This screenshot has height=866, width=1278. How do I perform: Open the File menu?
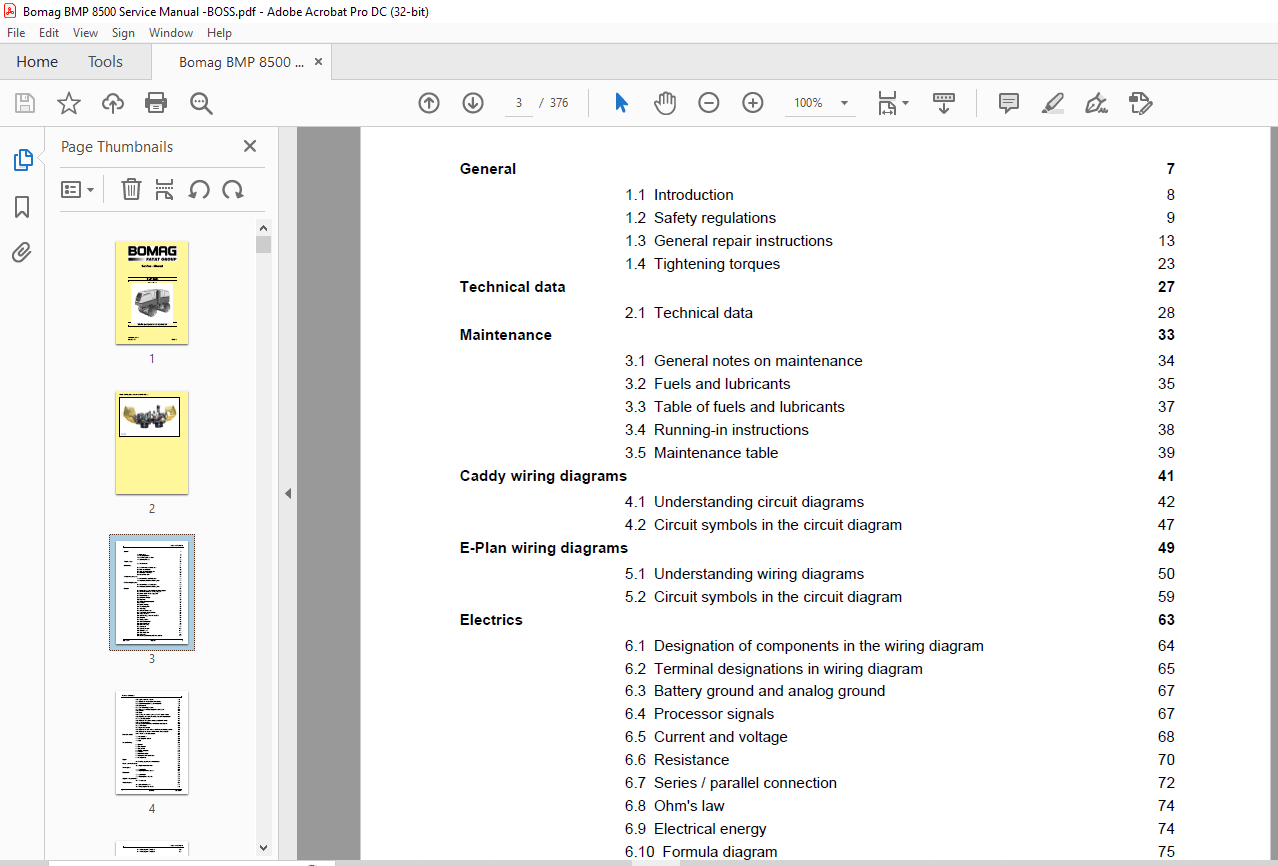pos(16,33)
